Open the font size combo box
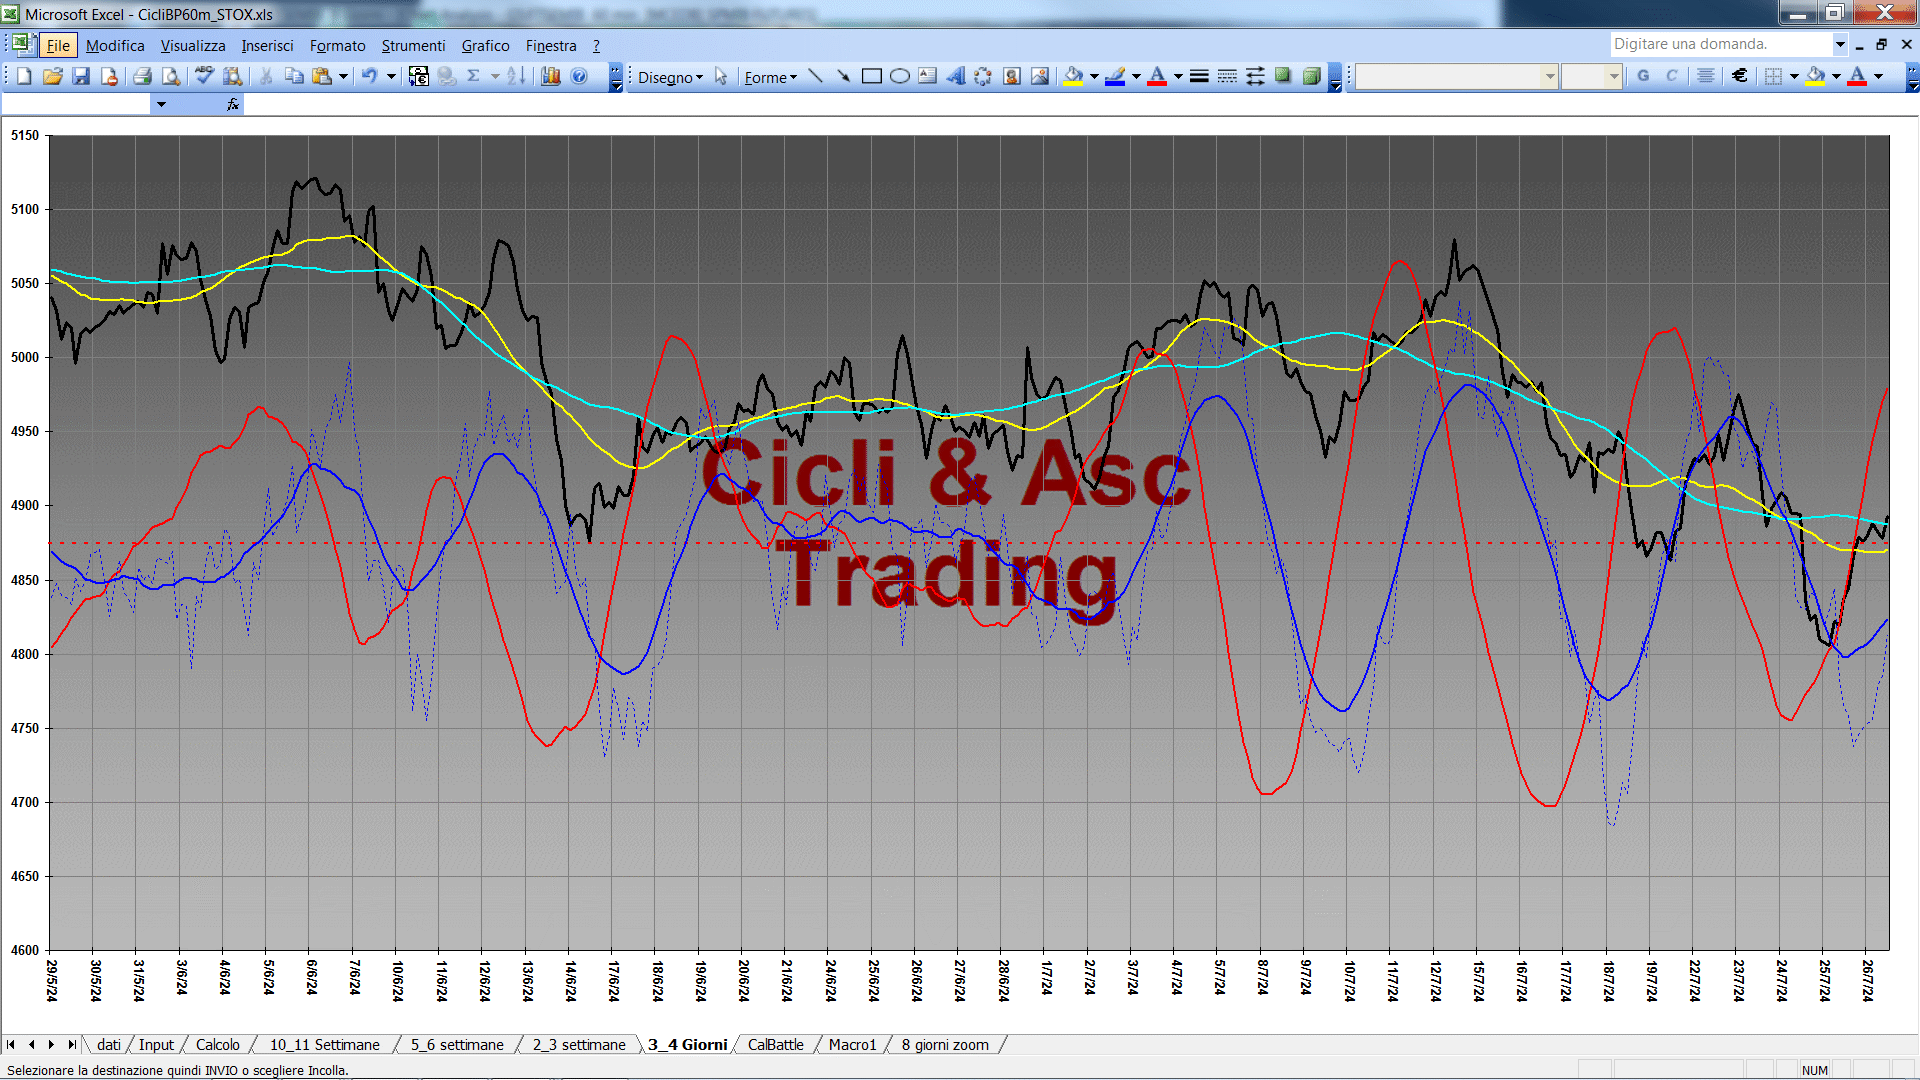Viewport: 1920px width, 1080px height. (x=1591, y=76)
